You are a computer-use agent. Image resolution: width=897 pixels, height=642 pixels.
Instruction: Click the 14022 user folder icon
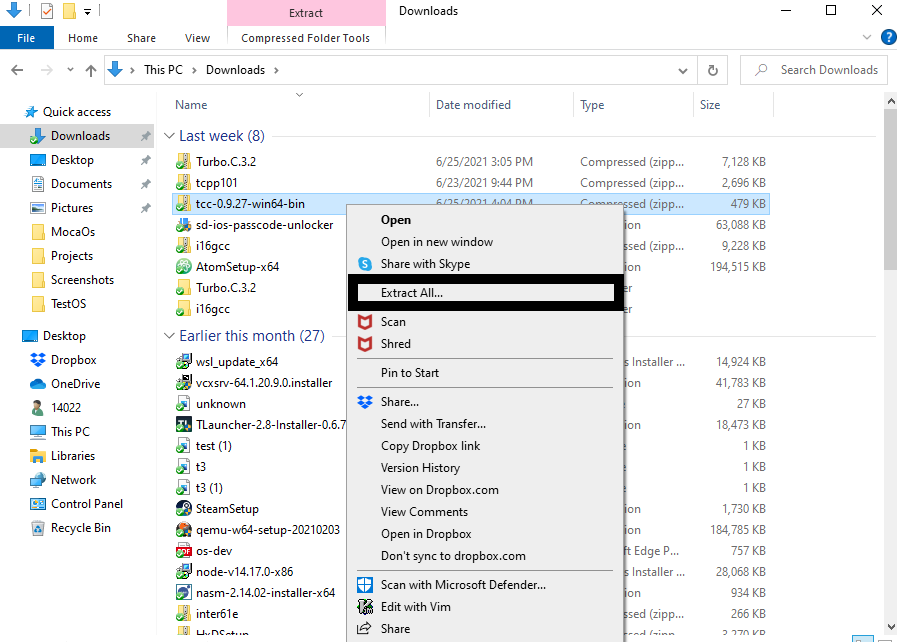pyautogui.click(x=38, y=408)
